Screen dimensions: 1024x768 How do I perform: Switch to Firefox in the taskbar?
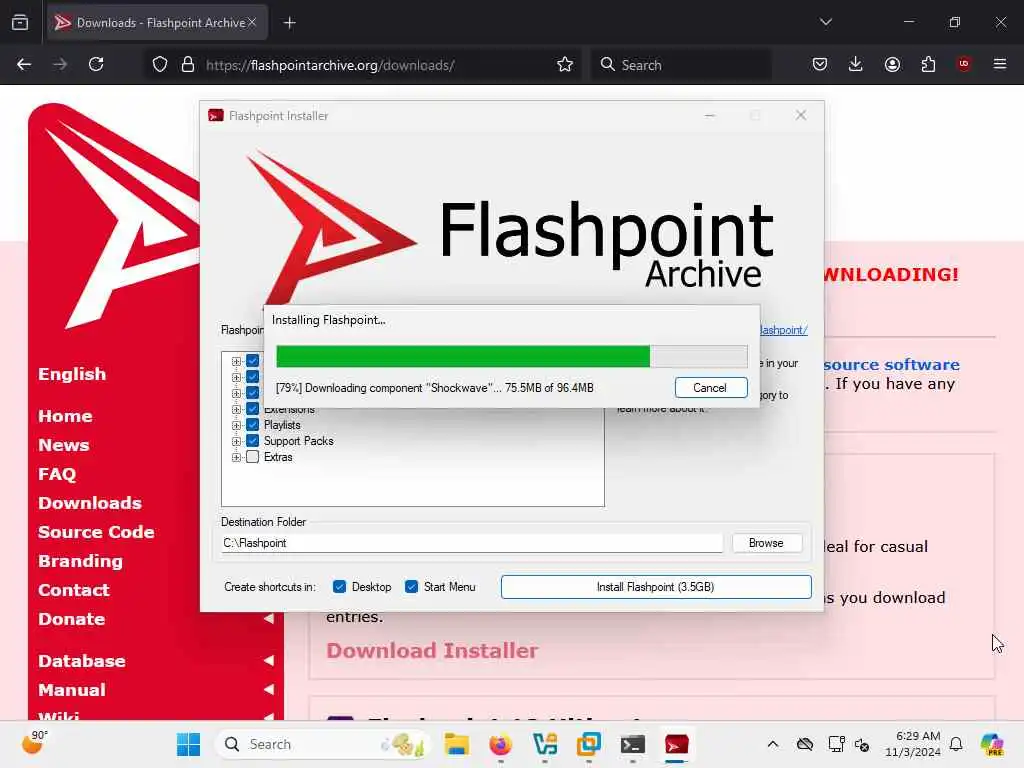click(x=501, y=744)
